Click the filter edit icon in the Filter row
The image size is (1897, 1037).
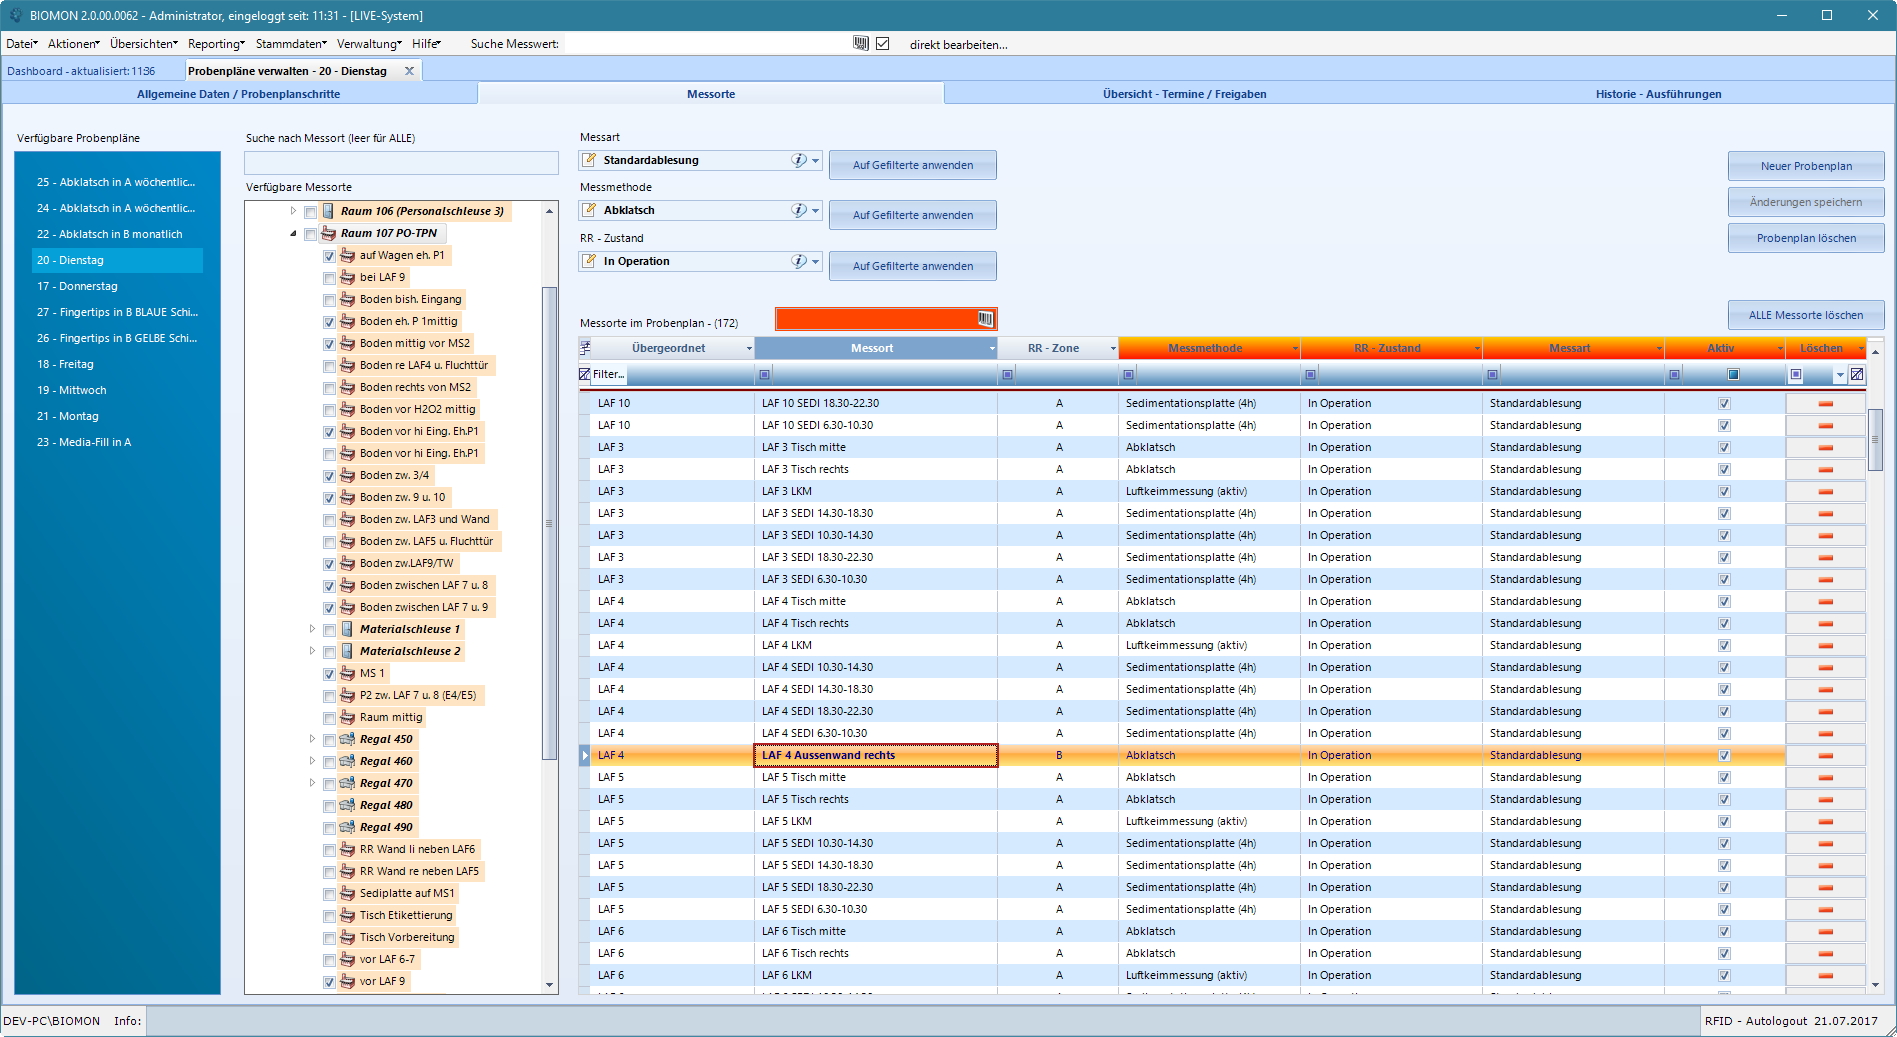(585, 374)
